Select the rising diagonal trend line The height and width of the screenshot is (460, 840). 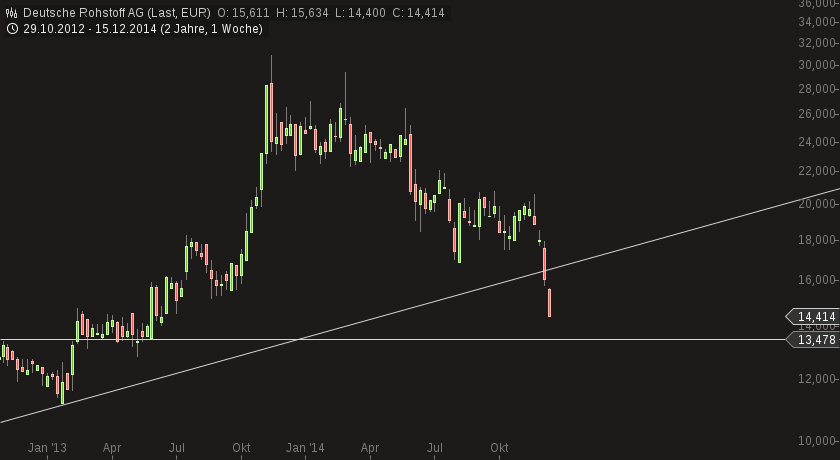point(420,306)
